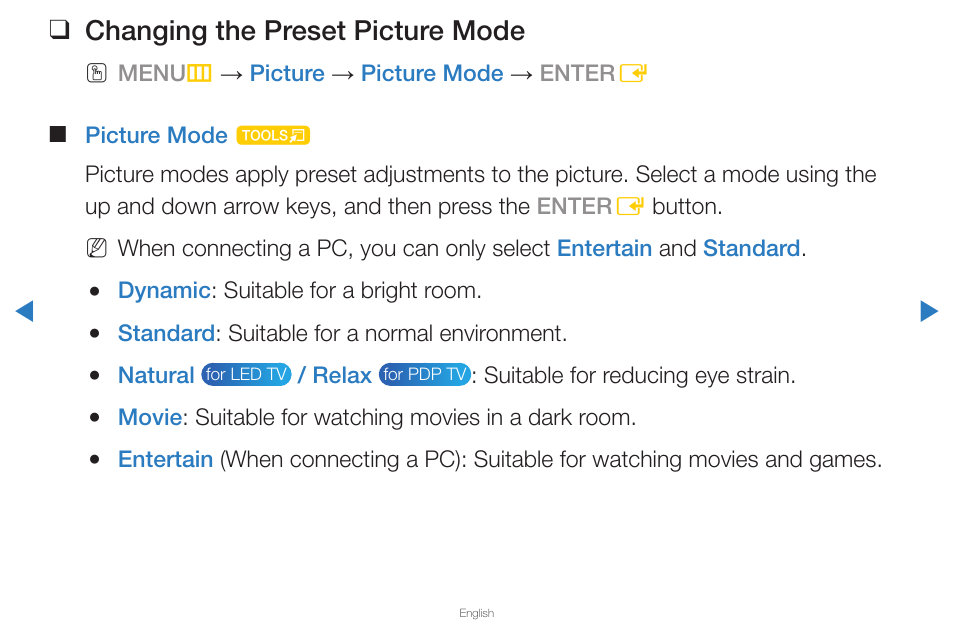This screenshot has height=624, width=954.
Task: Click the ENTER icon in the menu path
Action: (x=633, y=74)
